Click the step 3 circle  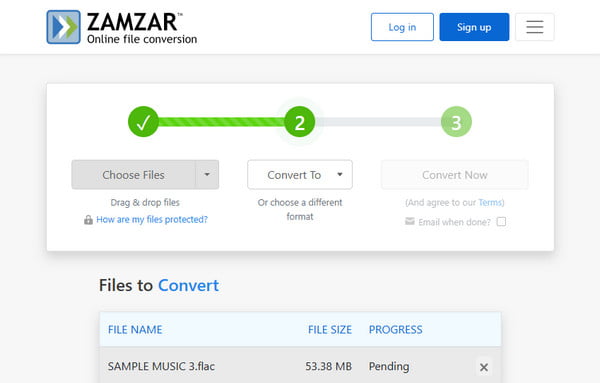456,122
